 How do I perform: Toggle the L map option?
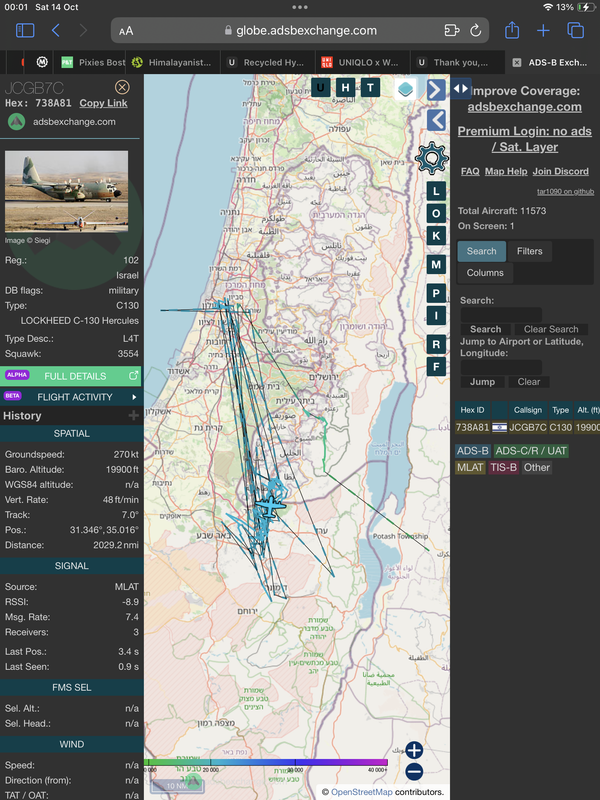coord(436,192)
